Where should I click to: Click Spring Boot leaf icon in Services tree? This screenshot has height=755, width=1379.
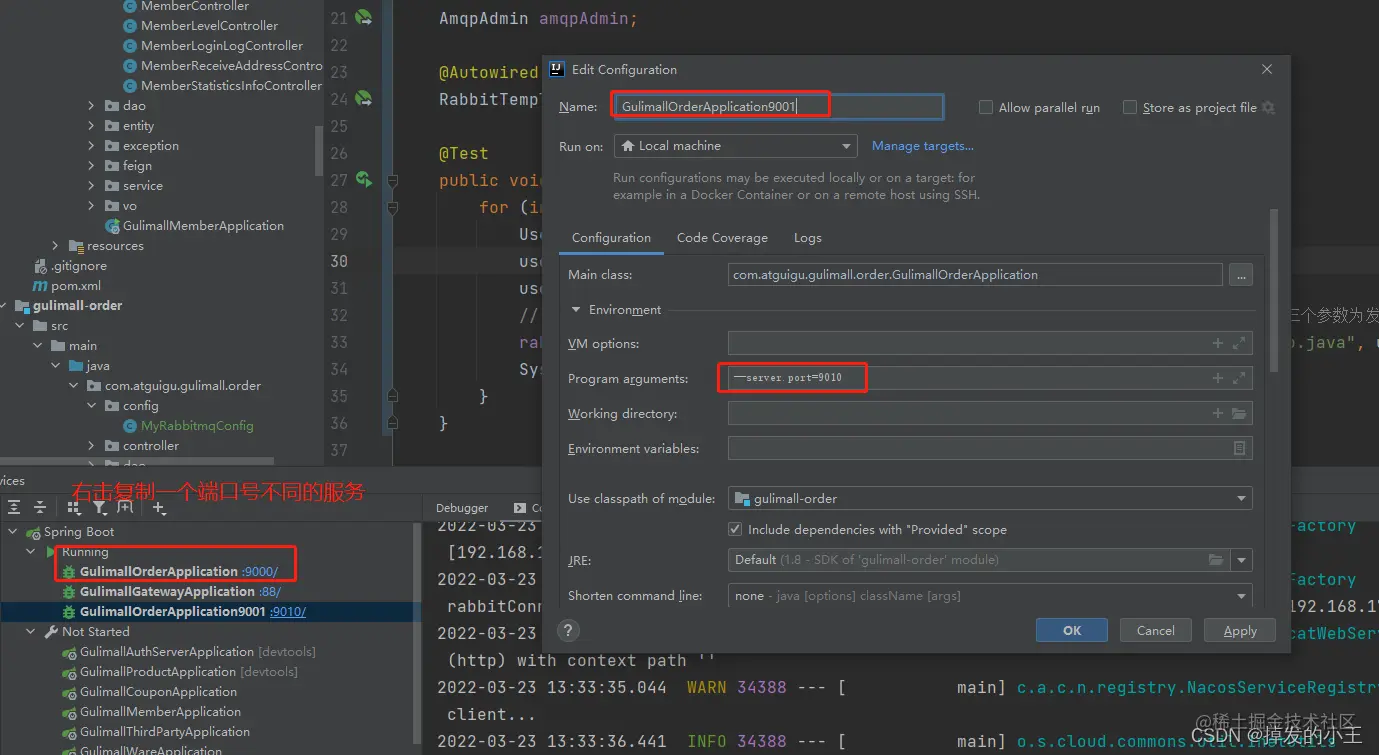35,532
